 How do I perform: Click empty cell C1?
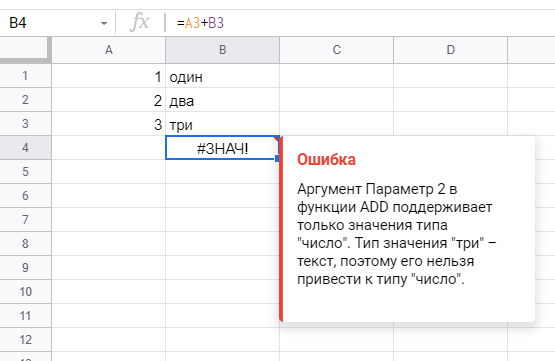click(x=337, y=76)
